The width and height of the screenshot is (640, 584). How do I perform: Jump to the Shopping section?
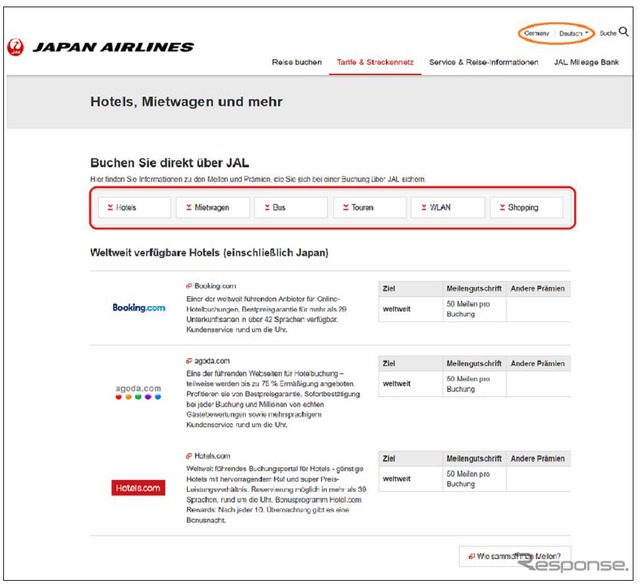[527, 207]
